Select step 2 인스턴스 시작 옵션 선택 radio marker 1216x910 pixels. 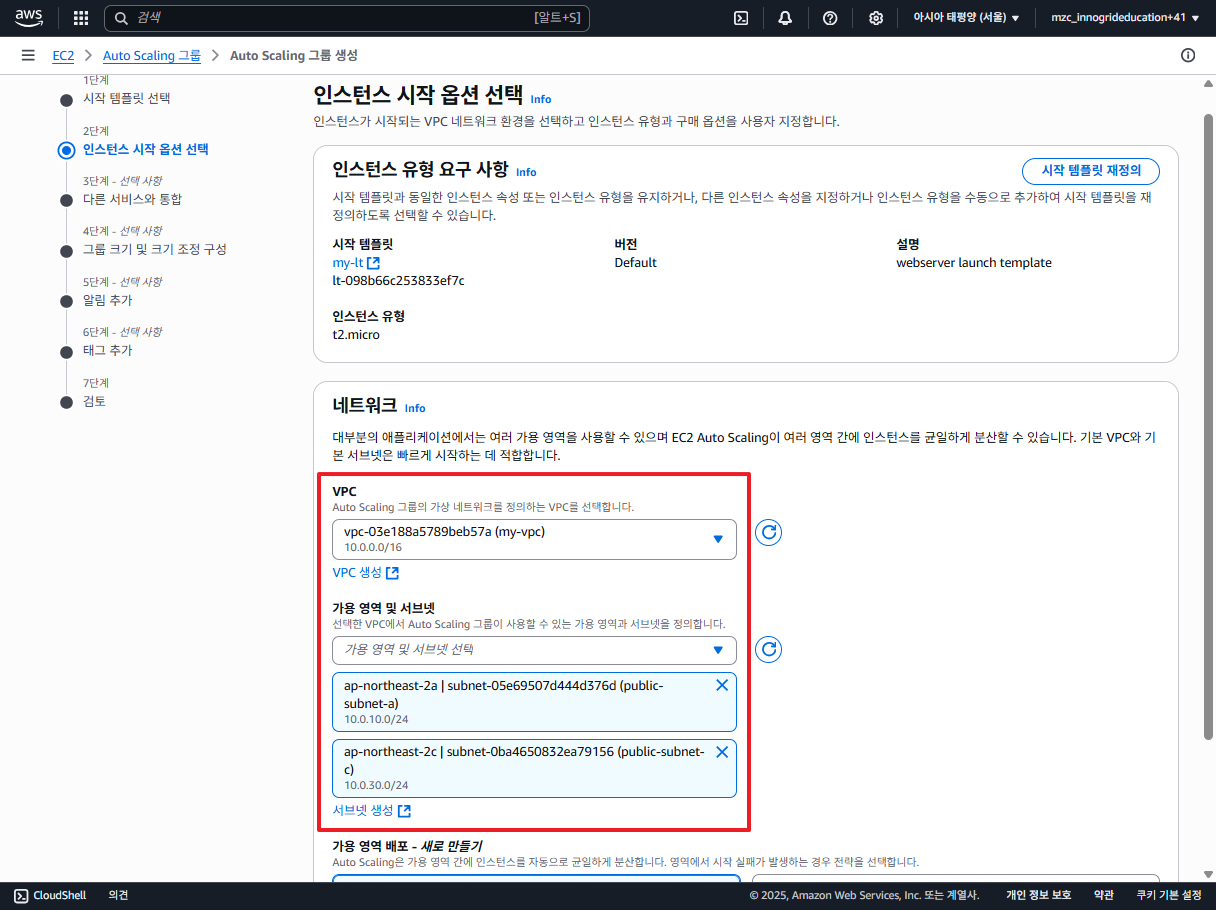coord(66,150)
